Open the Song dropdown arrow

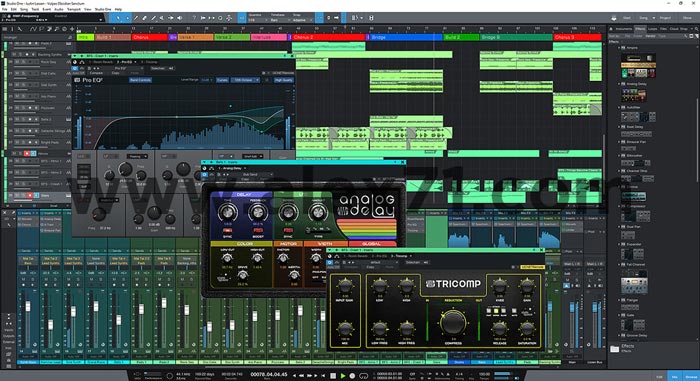click(654, 18)
